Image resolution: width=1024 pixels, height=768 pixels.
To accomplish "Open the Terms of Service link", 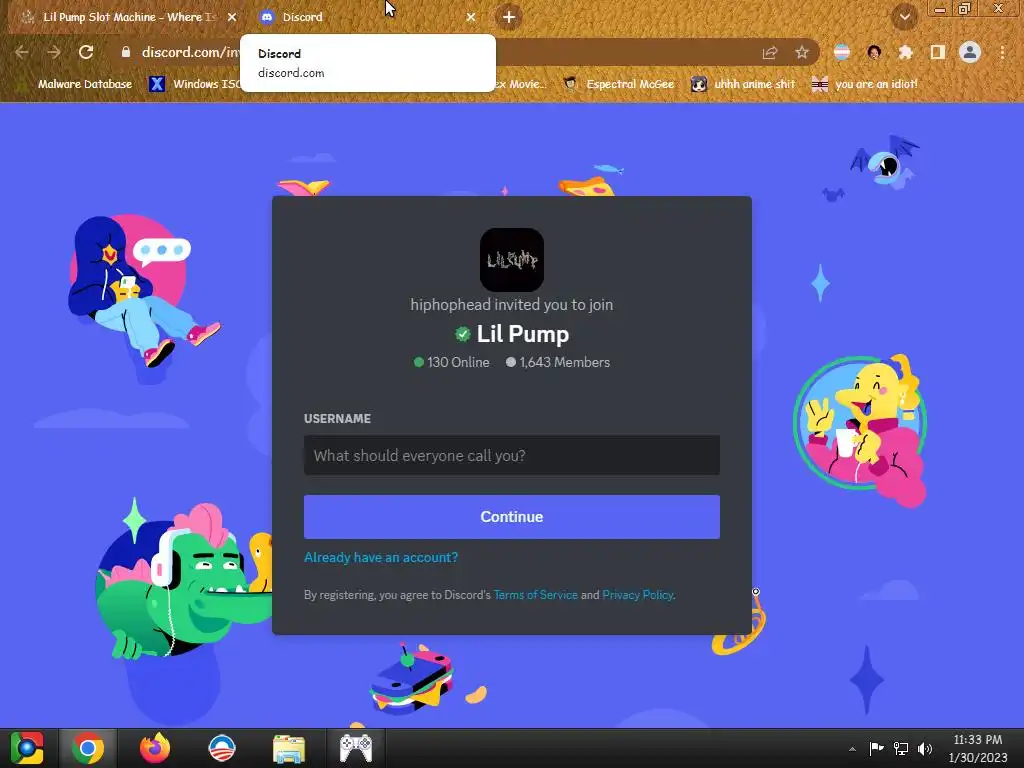I will tap(536, 595).
